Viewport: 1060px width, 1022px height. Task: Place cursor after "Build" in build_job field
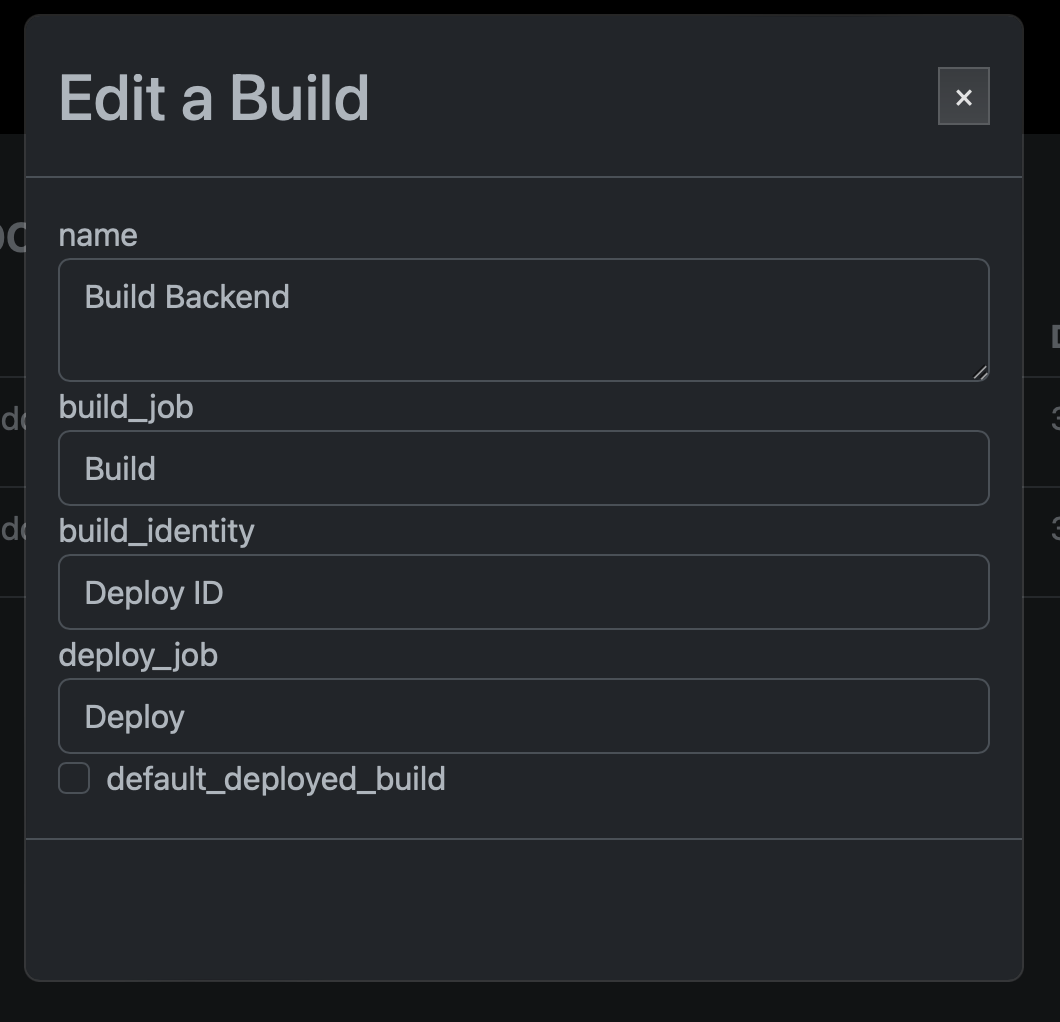pos(158,469)
